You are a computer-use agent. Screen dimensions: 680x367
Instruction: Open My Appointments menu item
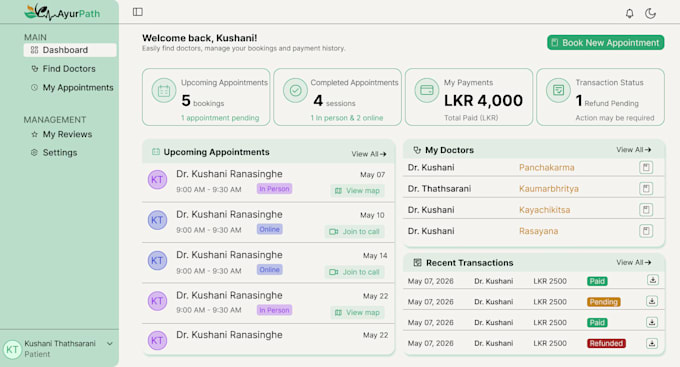(x=72, y=88)
